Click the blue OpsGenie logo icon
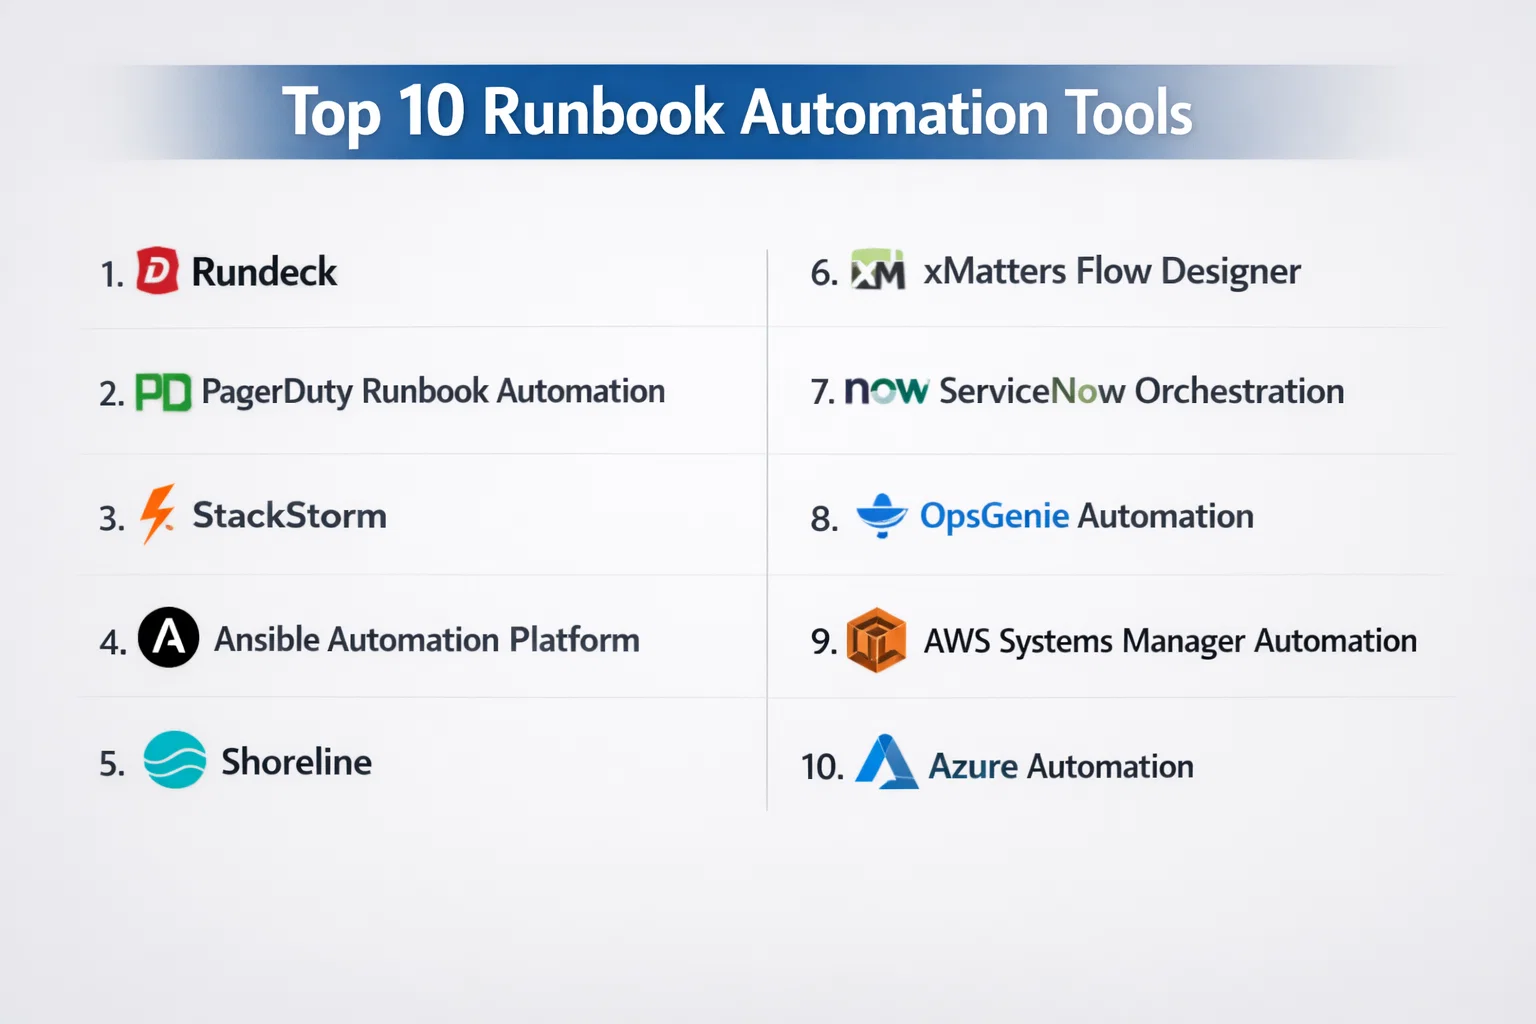Image resolution: width=1536 pixels, height=1024 pixels. pyautogui.click(x=882, y=516)
